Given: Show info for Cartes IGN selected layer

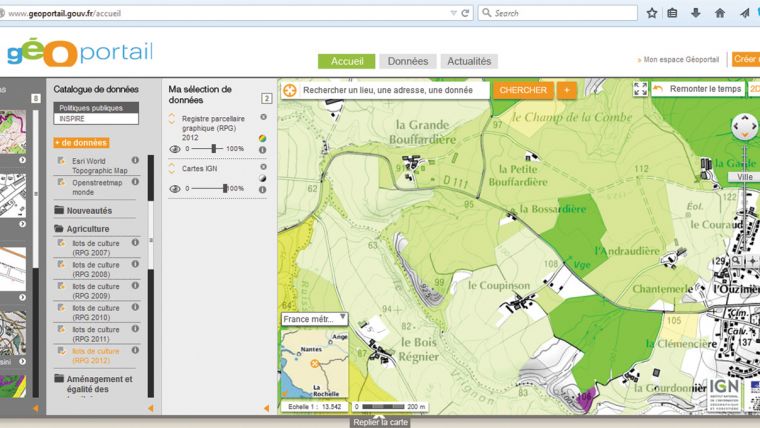Looking at the screenshot, I should (262, 190).
